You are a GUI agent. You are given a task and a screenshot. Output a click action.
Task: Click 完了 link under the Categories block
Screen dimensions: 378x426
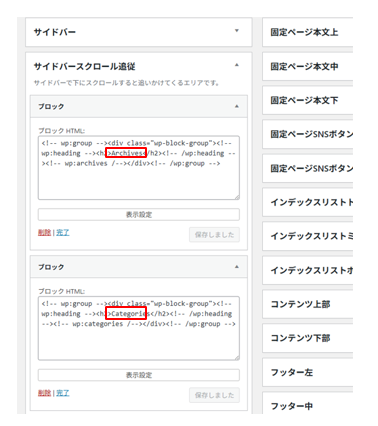[63, 393]
